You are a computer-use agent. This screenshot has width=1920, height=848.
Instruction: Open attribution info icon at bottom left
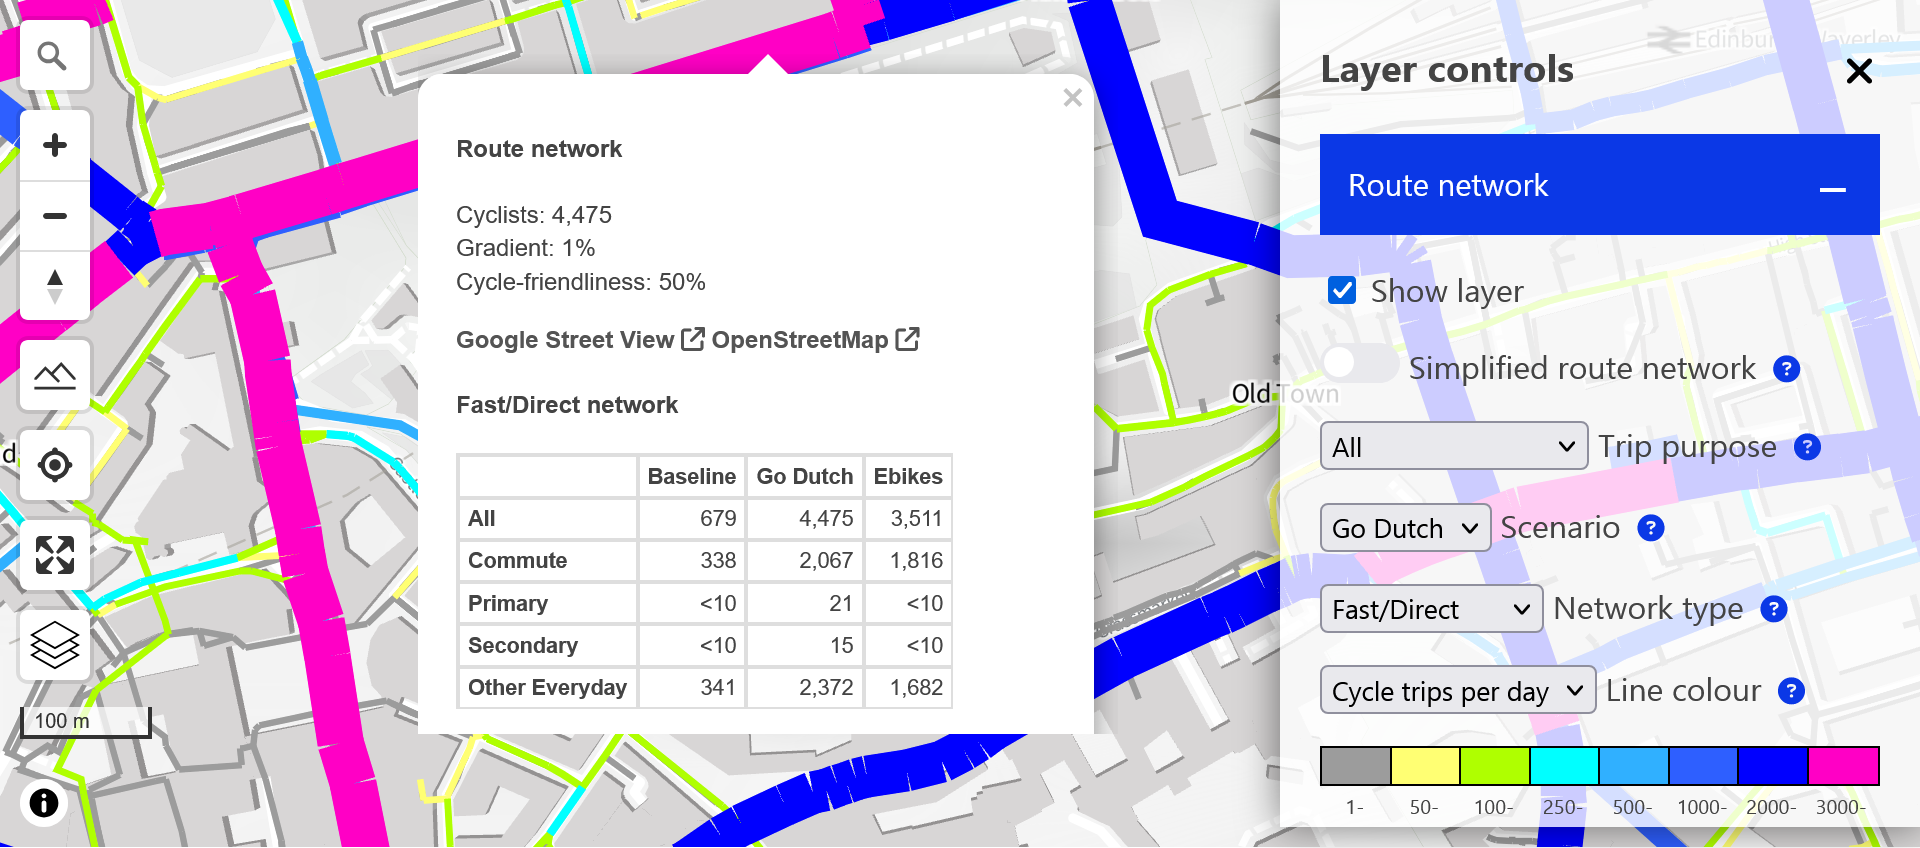click(x=44, y=803)
